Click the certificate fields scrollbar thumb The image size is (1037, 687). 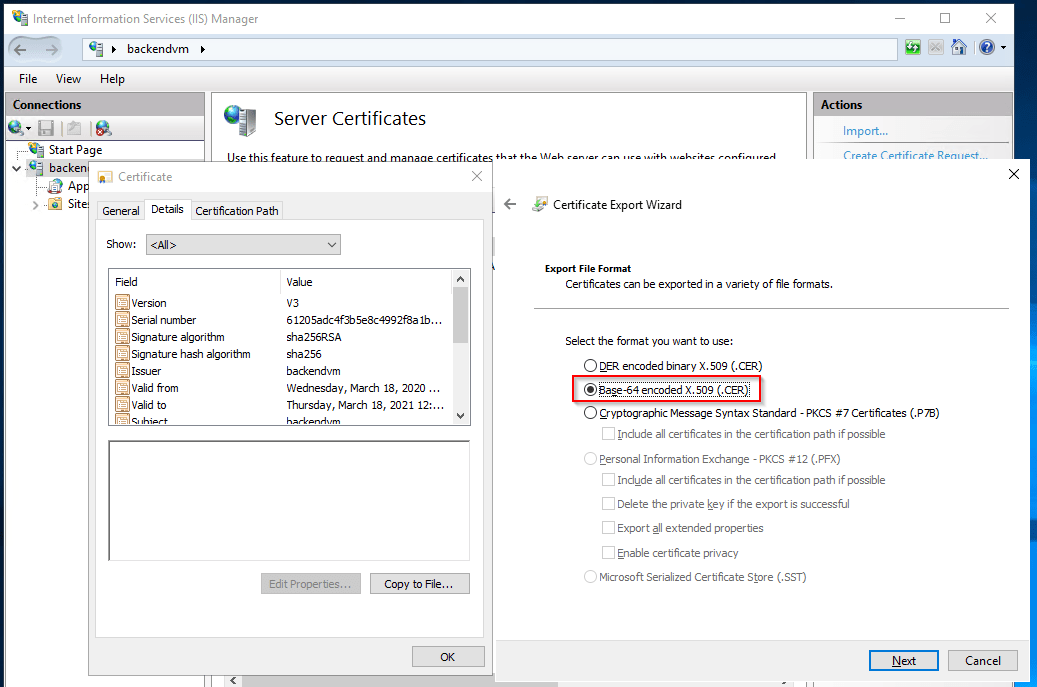click(461, 315)
